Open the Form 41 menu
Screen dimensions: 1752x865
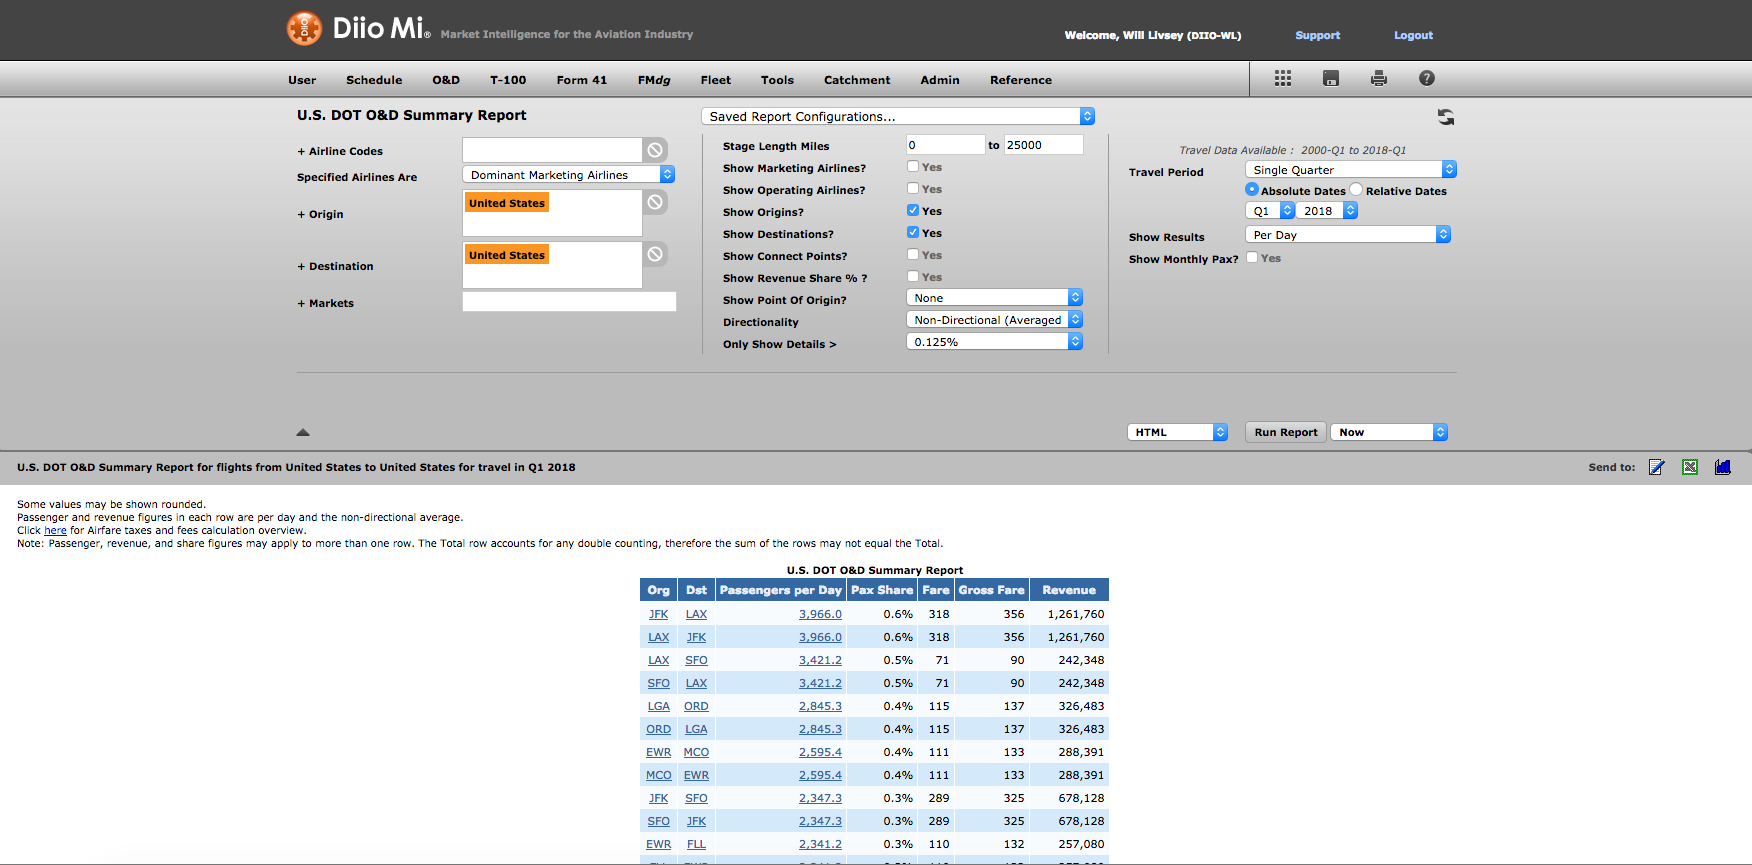[582, 80]
